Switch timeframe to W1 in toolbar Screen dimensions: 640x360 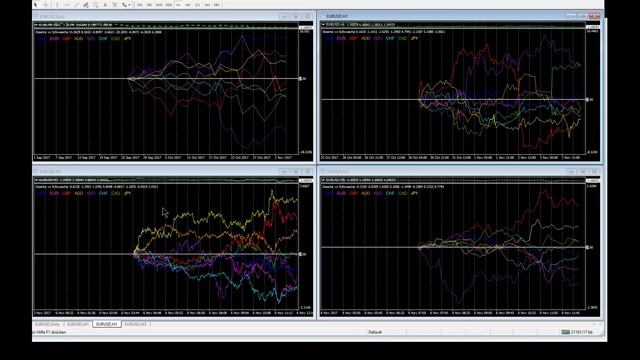(x=207, y=5)
